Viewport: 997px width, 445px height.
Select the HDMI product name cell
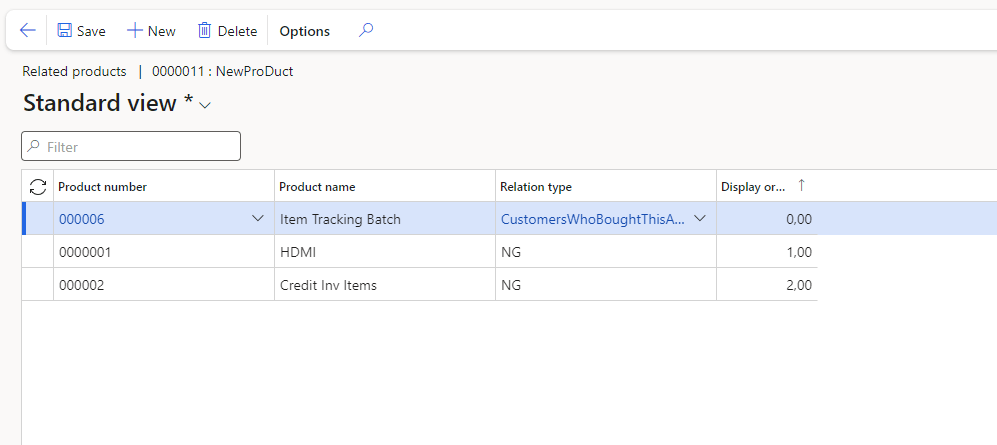click(384, 252)
